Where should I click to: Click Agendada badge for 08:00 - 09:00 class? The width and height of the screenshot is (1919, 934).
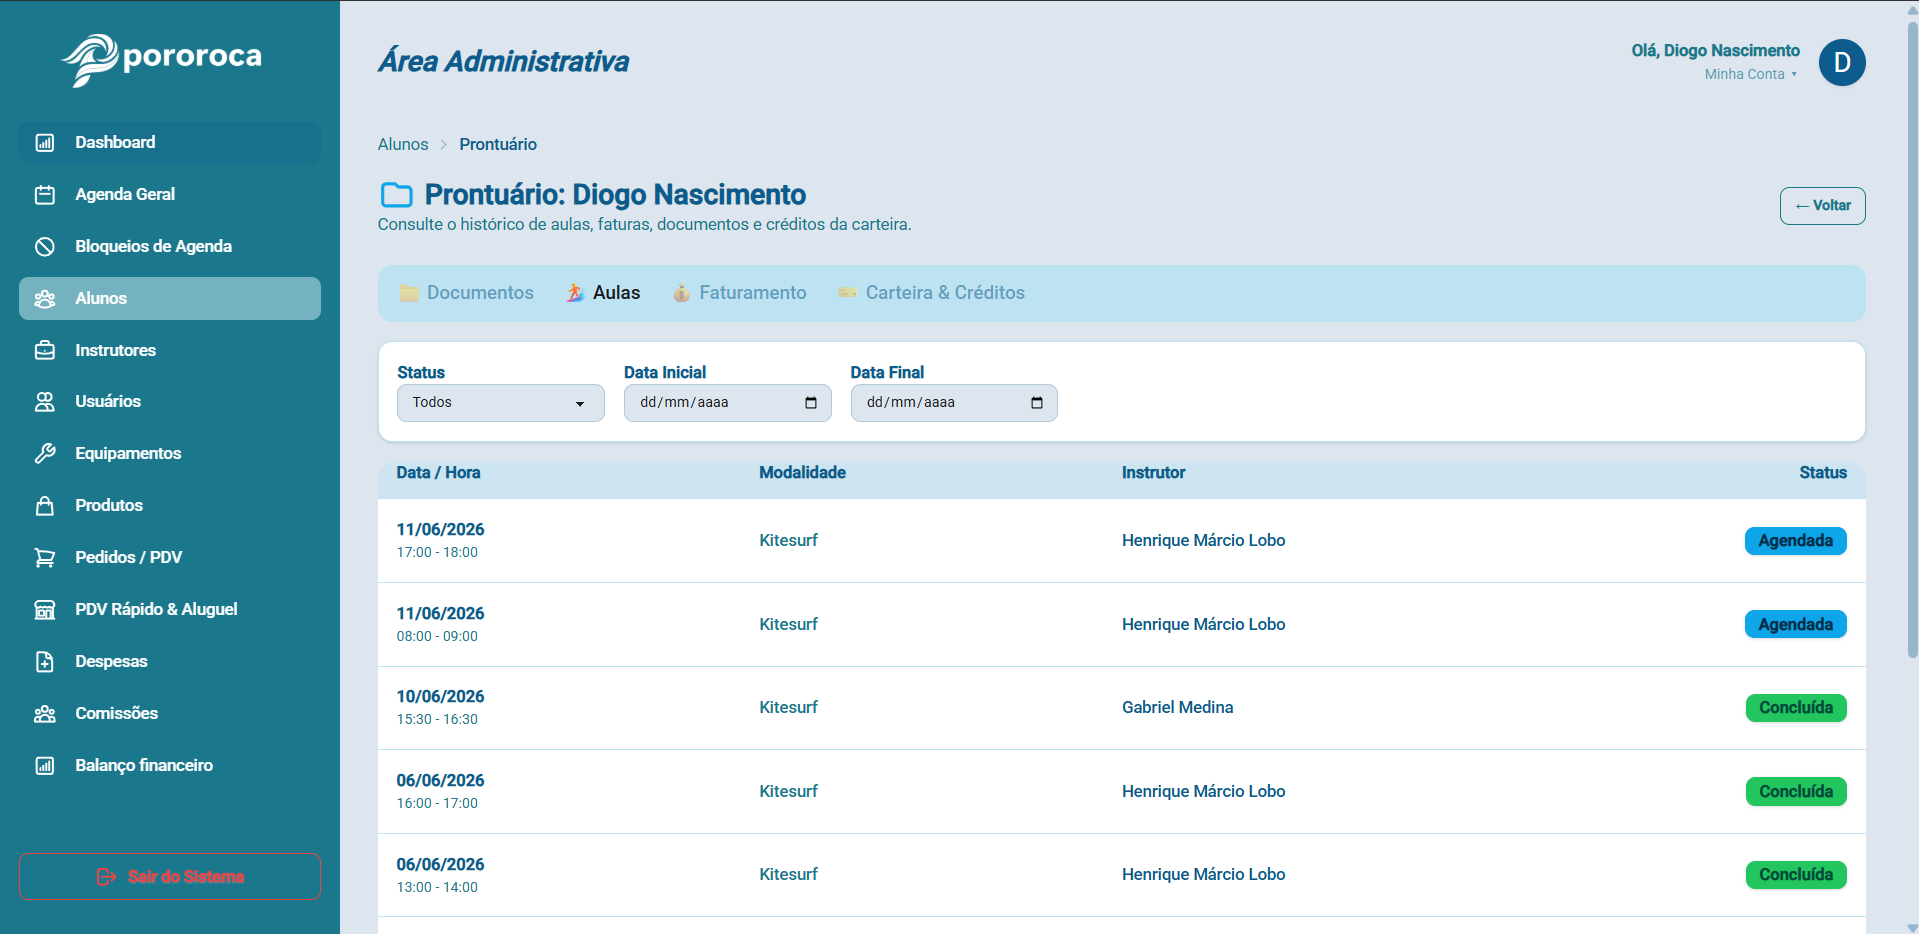click(1795, 625)
